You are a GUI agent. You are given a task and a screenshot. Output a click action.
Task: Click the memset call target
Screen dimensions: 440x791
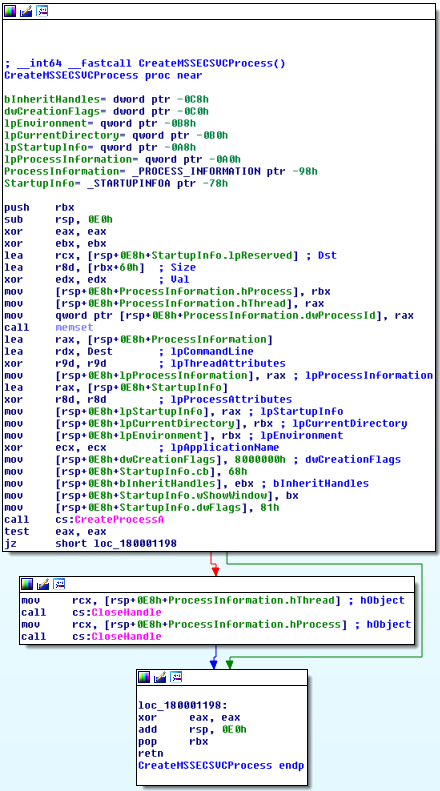point(74,327)
